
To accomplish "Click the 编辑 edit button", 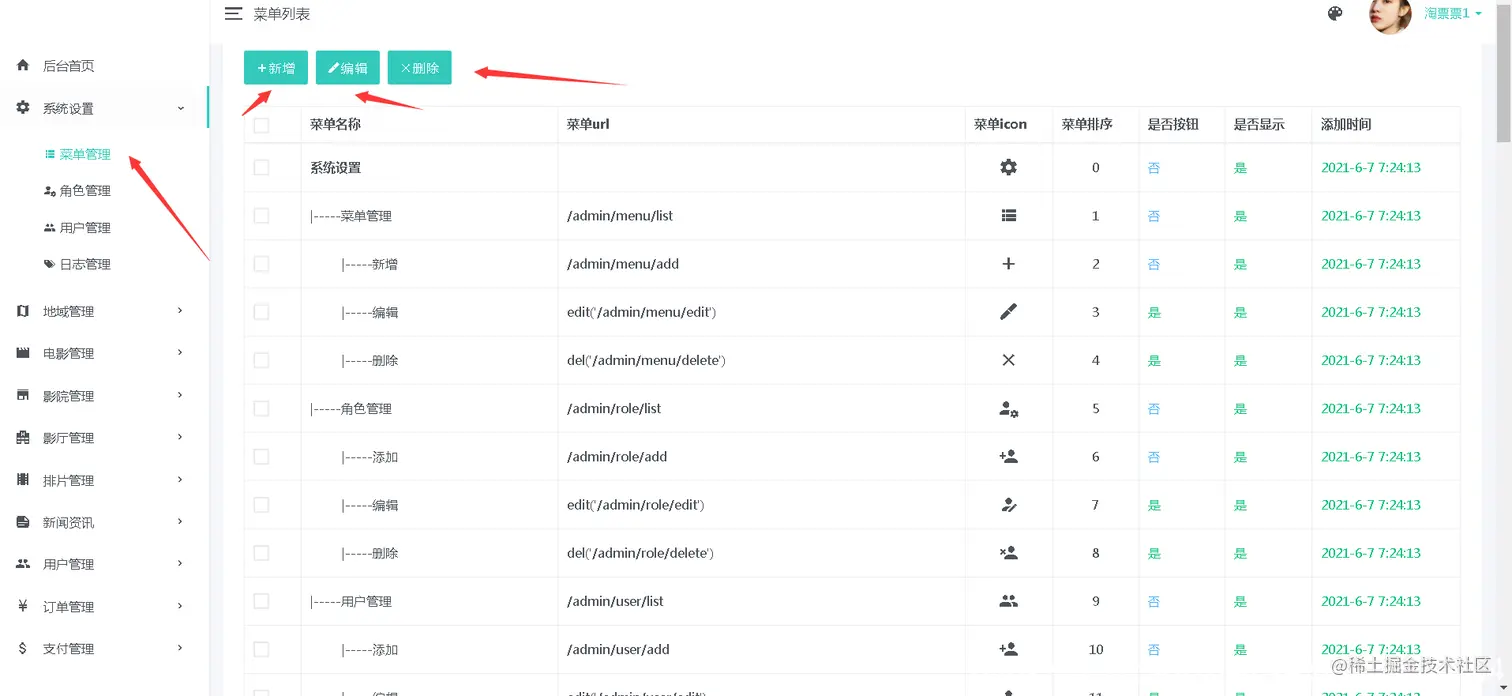I will [348, 68].
